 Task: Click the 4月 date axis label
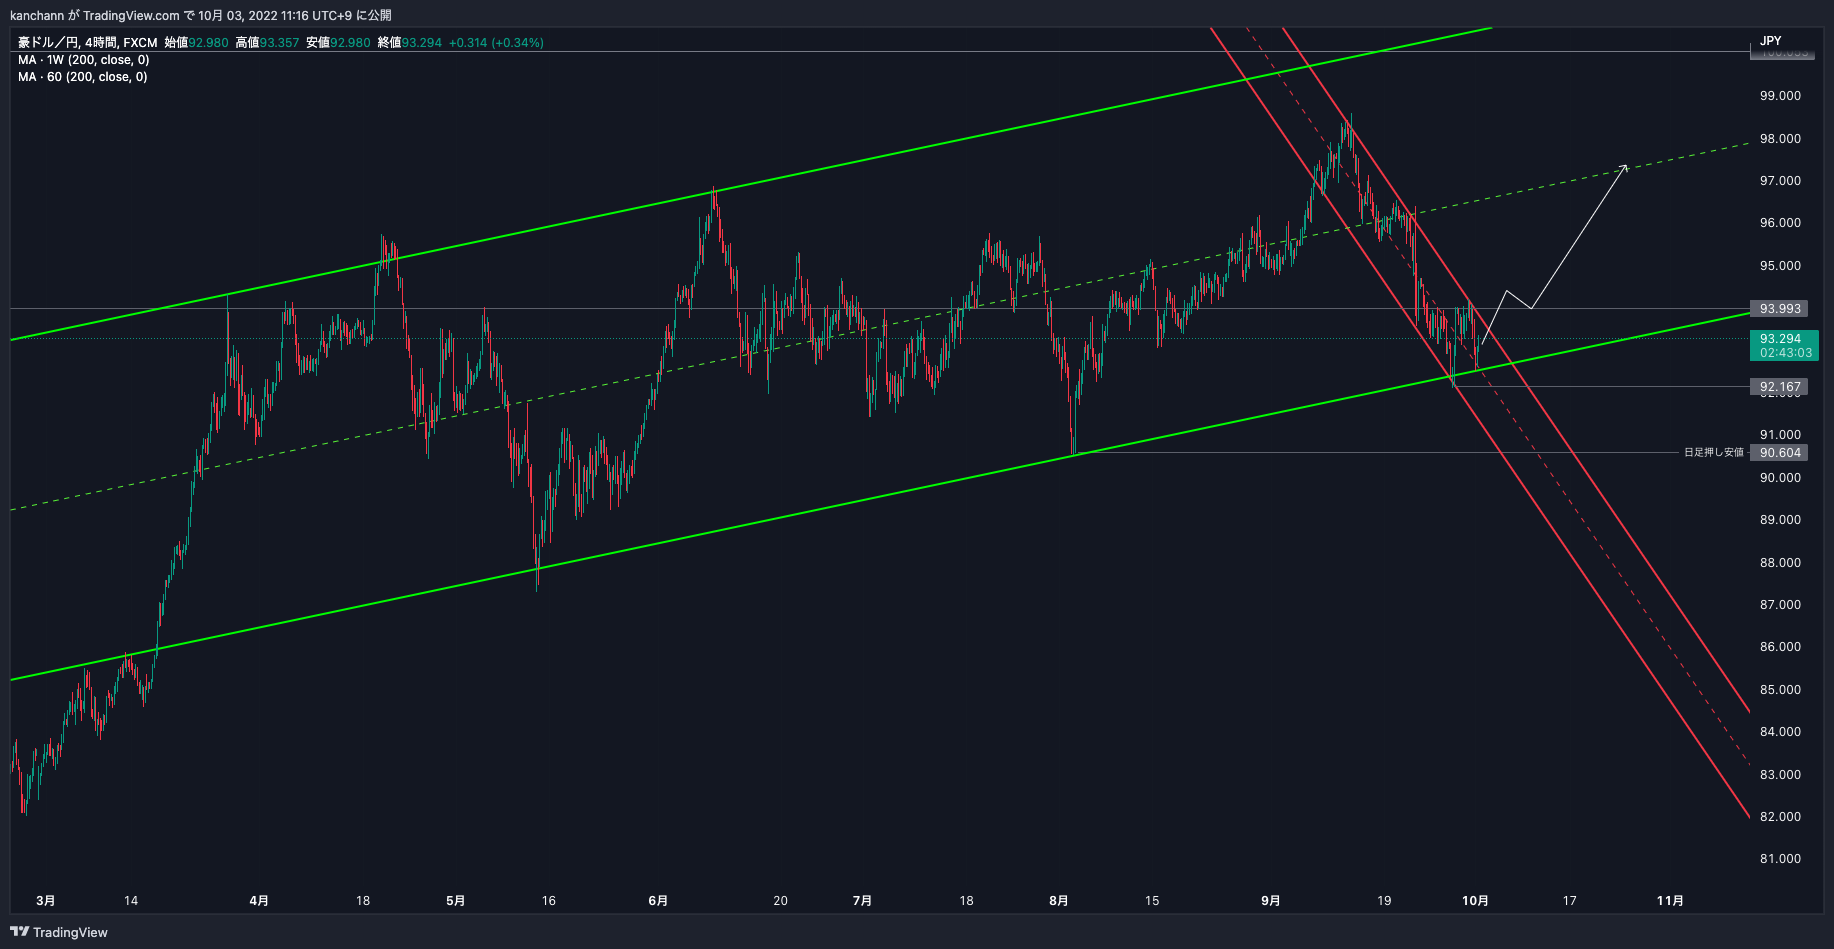(x=259, y=901)
